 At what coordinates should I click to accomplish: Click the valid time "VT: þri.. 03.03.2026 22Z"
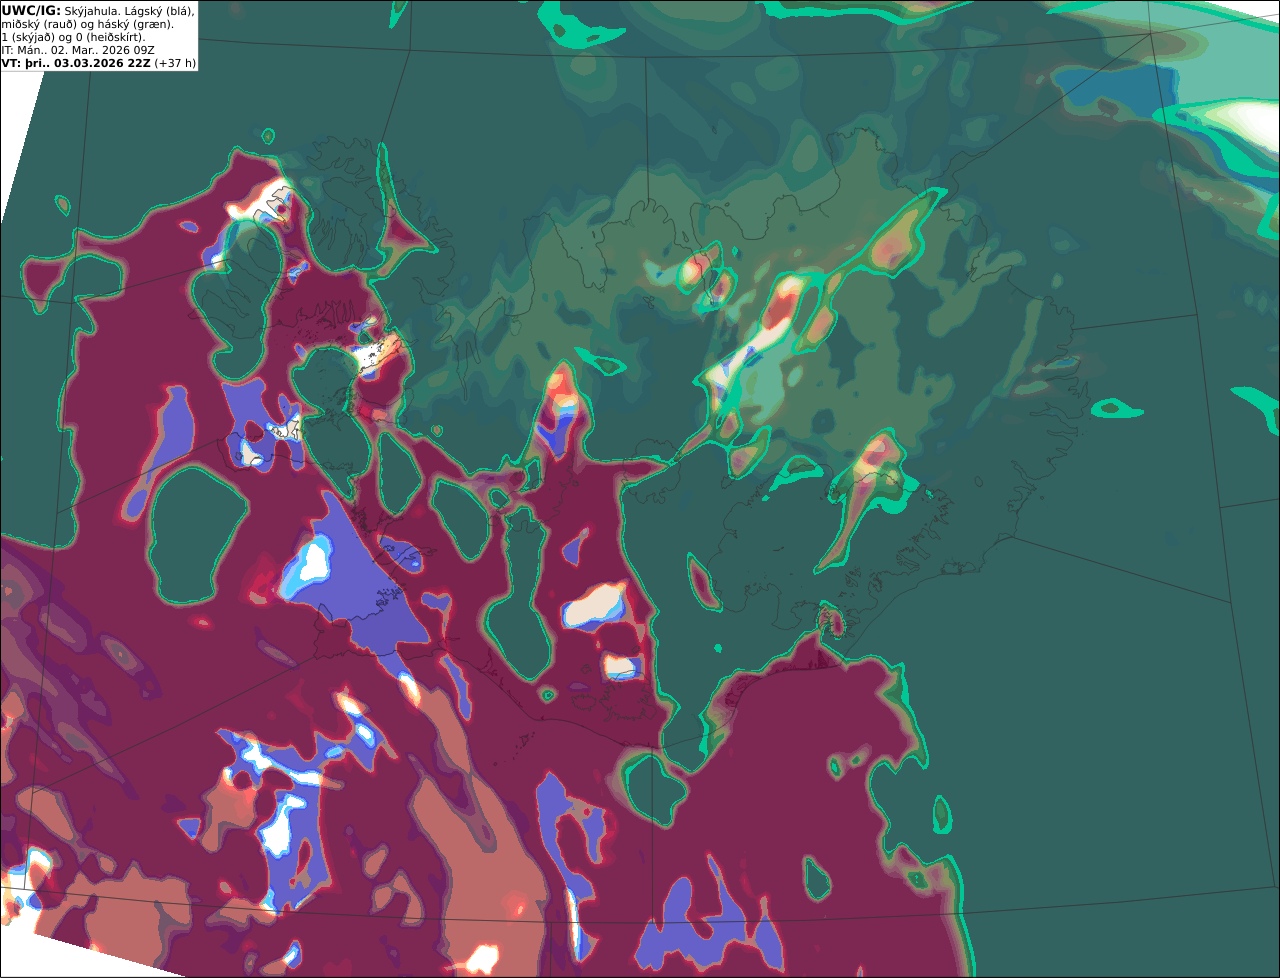[76, 63]
